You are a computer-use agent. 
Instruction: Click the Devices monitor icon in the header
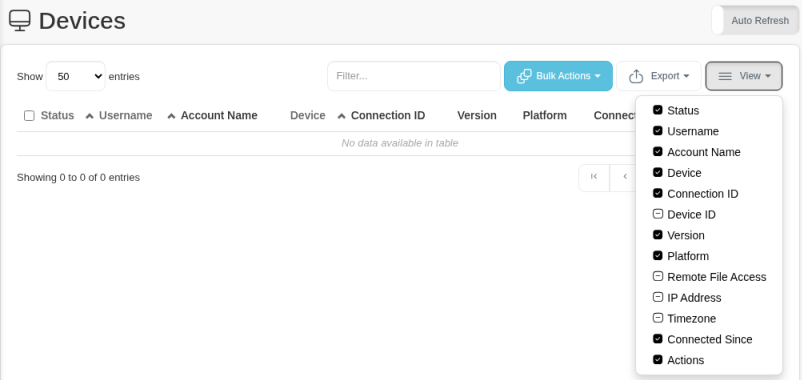coord(20,21)
